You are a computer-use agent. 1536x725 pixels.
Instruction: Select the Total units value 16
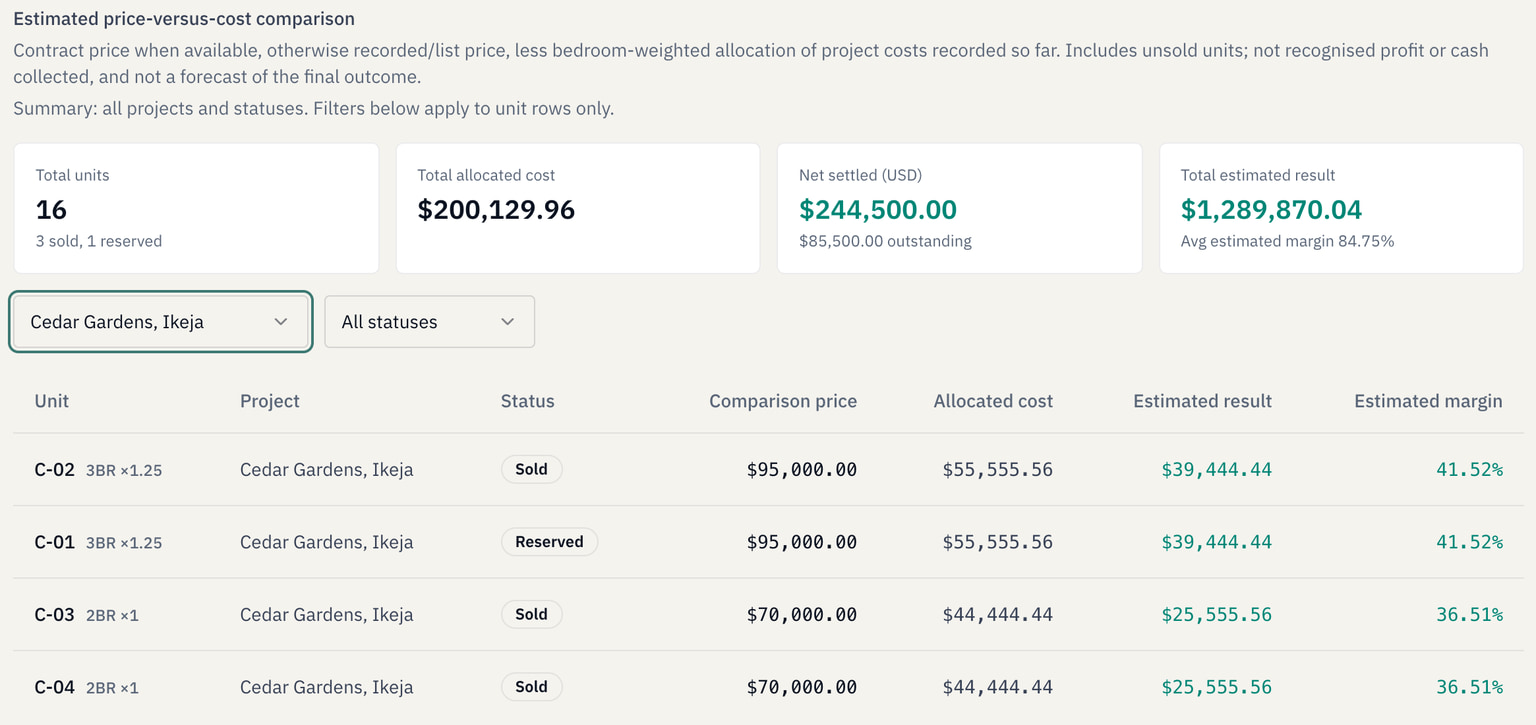coord(51,209)
